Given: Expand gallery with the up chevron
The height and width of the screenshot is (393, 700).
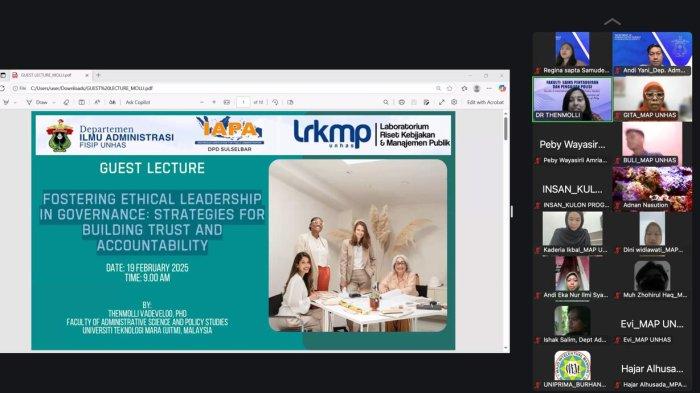Looking at the screenshot, I should coord(612,21).
